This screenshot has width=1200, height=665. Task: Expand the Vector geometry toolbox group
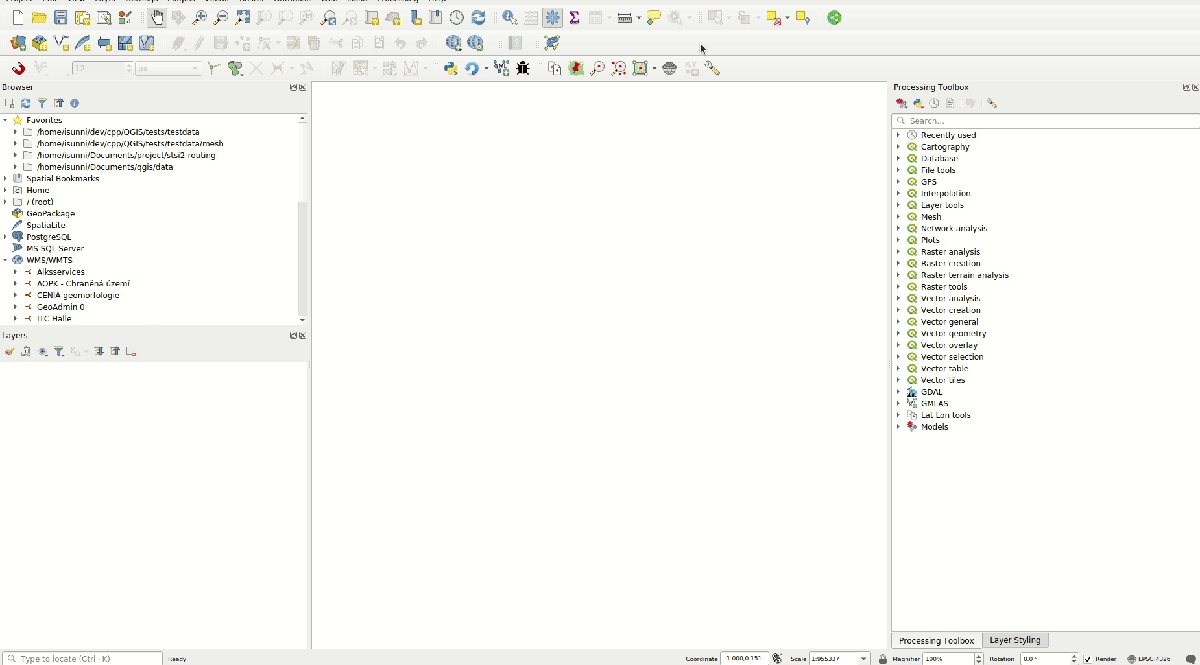click(898, 334)
